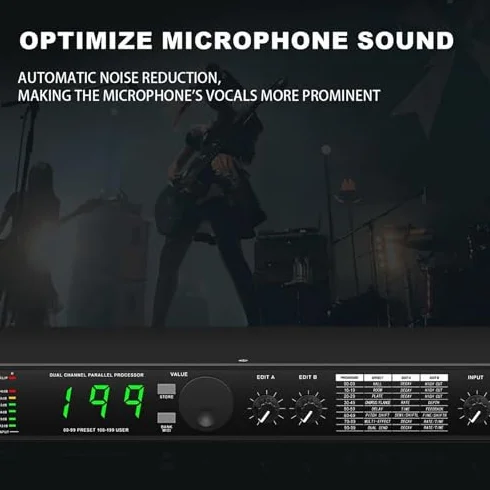Click the ROOM row in the effects table

(392, 390)
